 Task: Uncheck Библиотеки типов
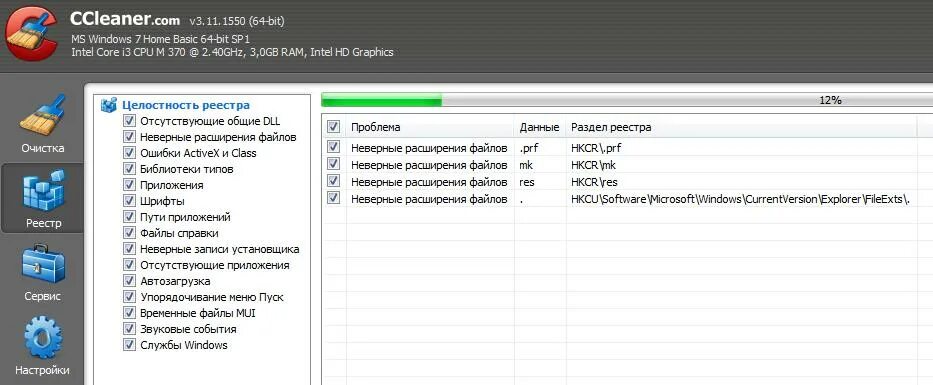129,169
